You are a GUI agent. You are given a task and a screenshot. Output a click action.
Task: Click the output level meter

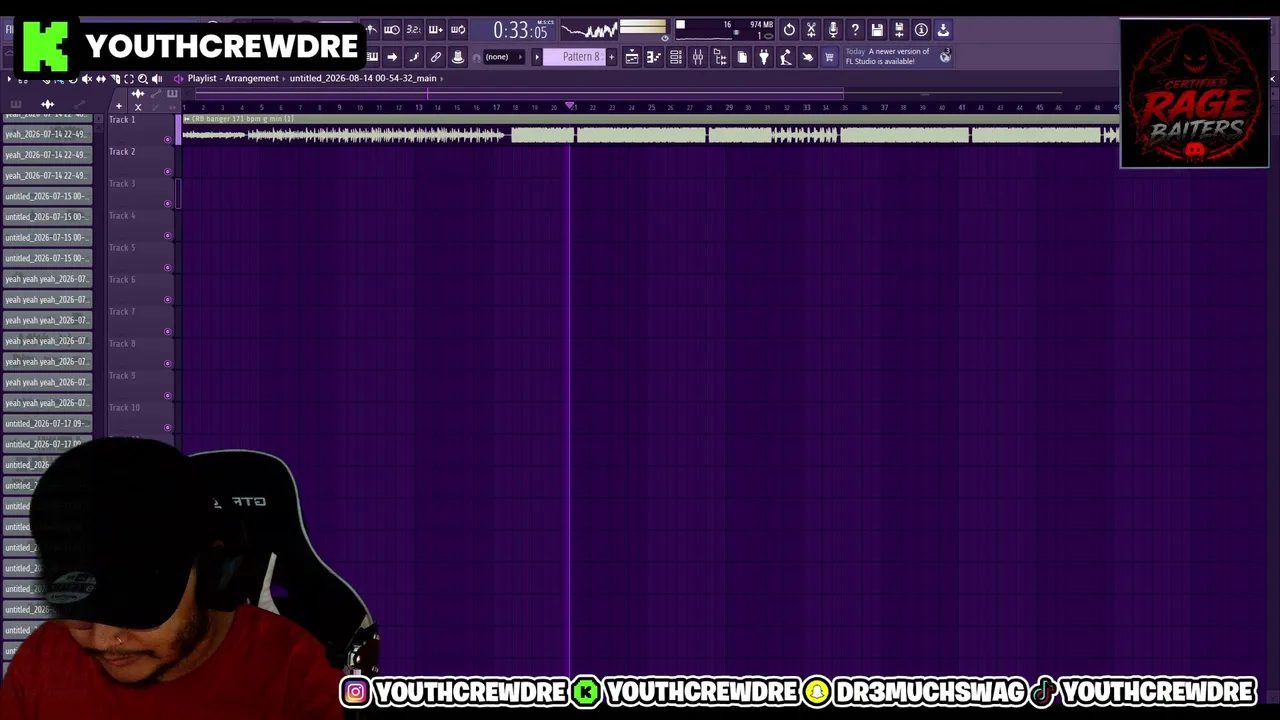[x=642, y=28]
